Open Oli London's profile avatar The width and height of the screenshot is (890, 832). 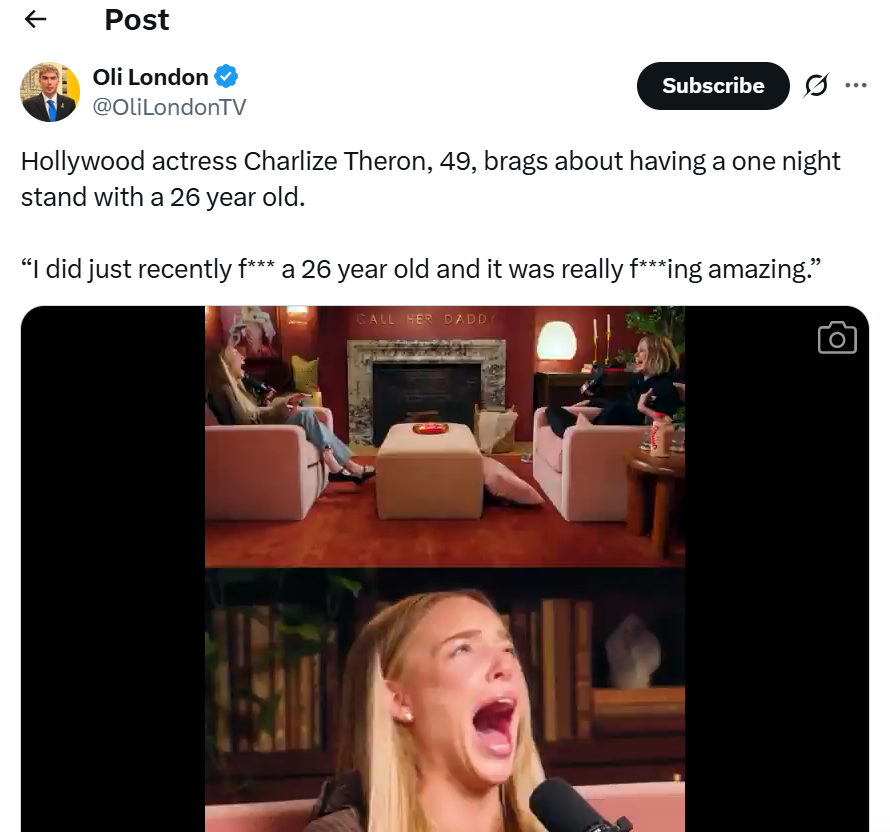[50, 92]
